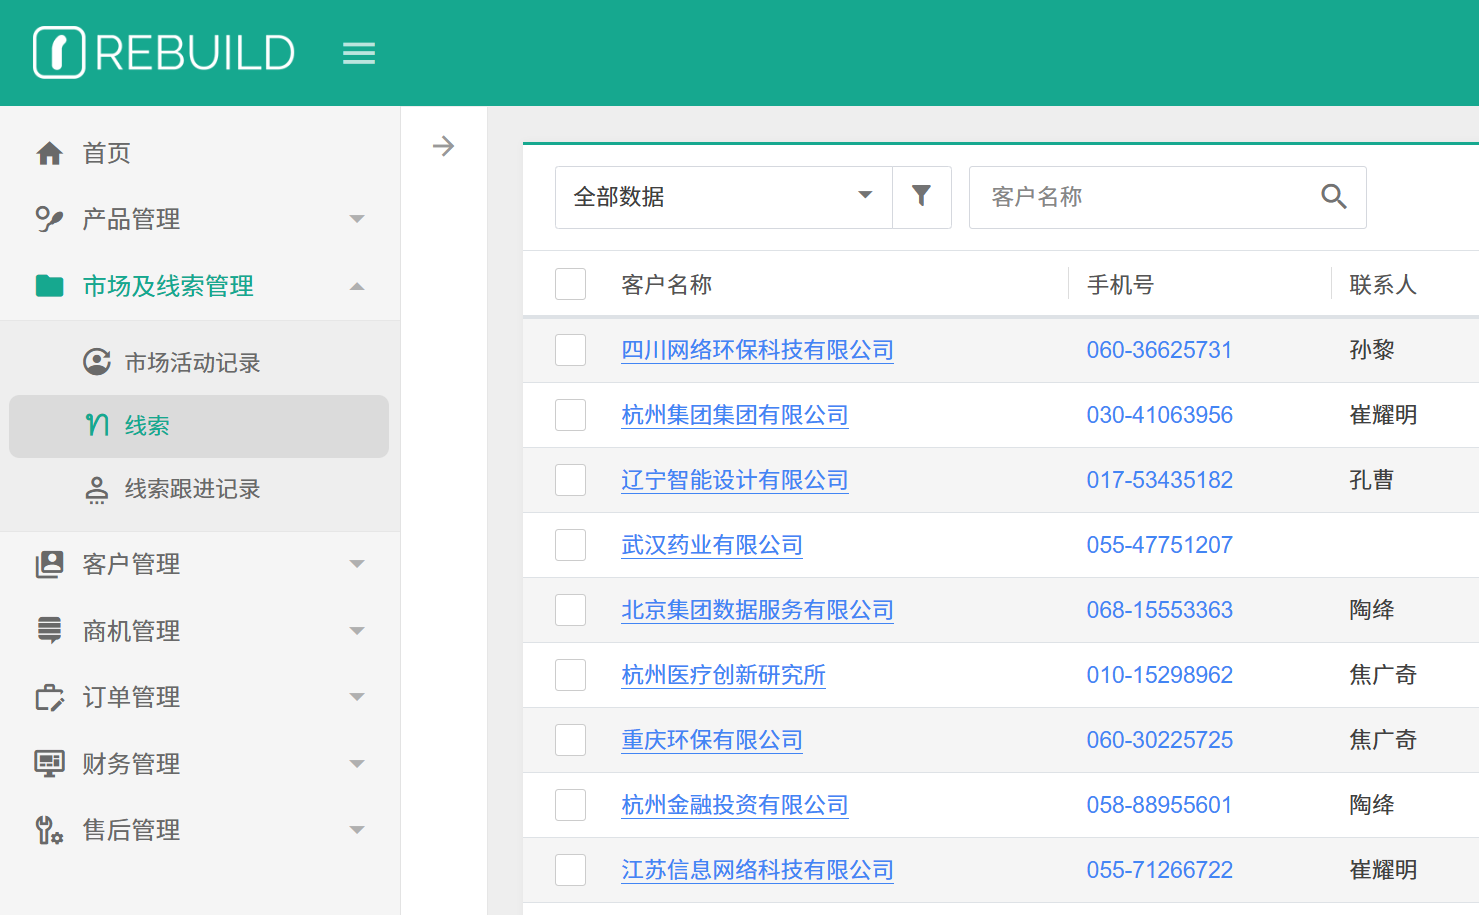
Task: Open the 杭州医疗创新研究所 record link
Action: point(723,675)
